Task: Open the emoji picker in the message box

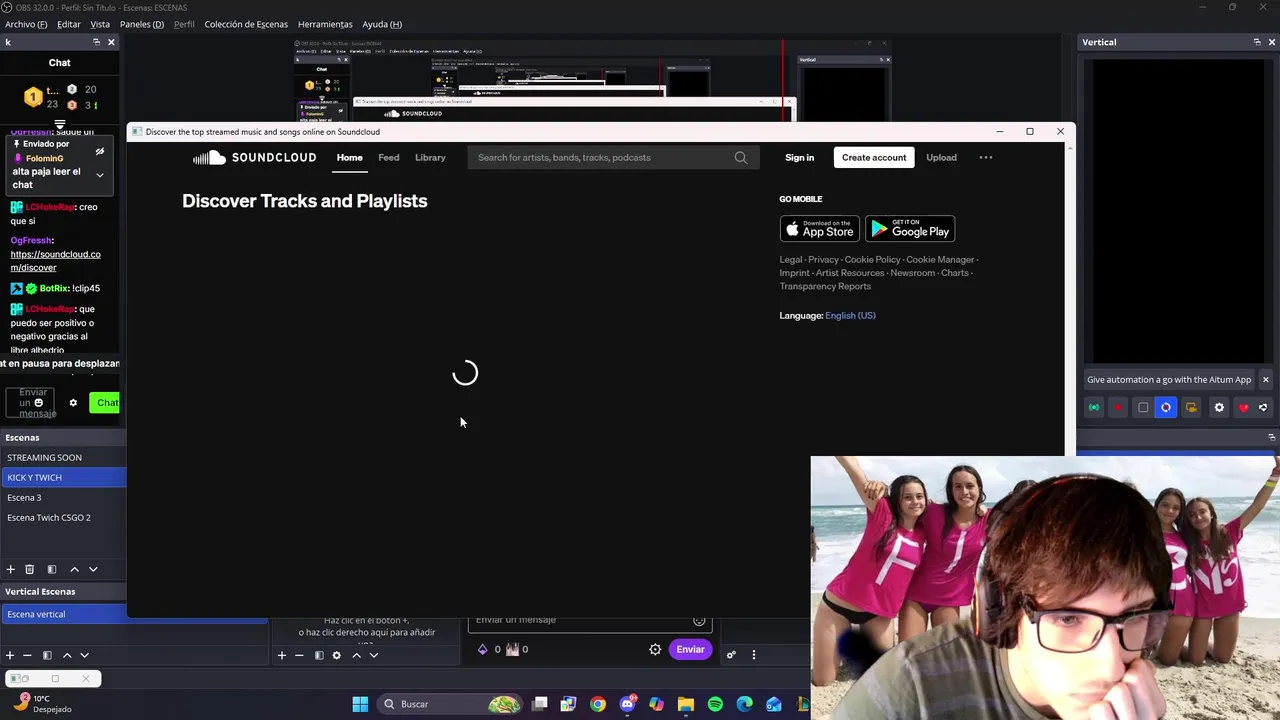Action: (699, 620)
